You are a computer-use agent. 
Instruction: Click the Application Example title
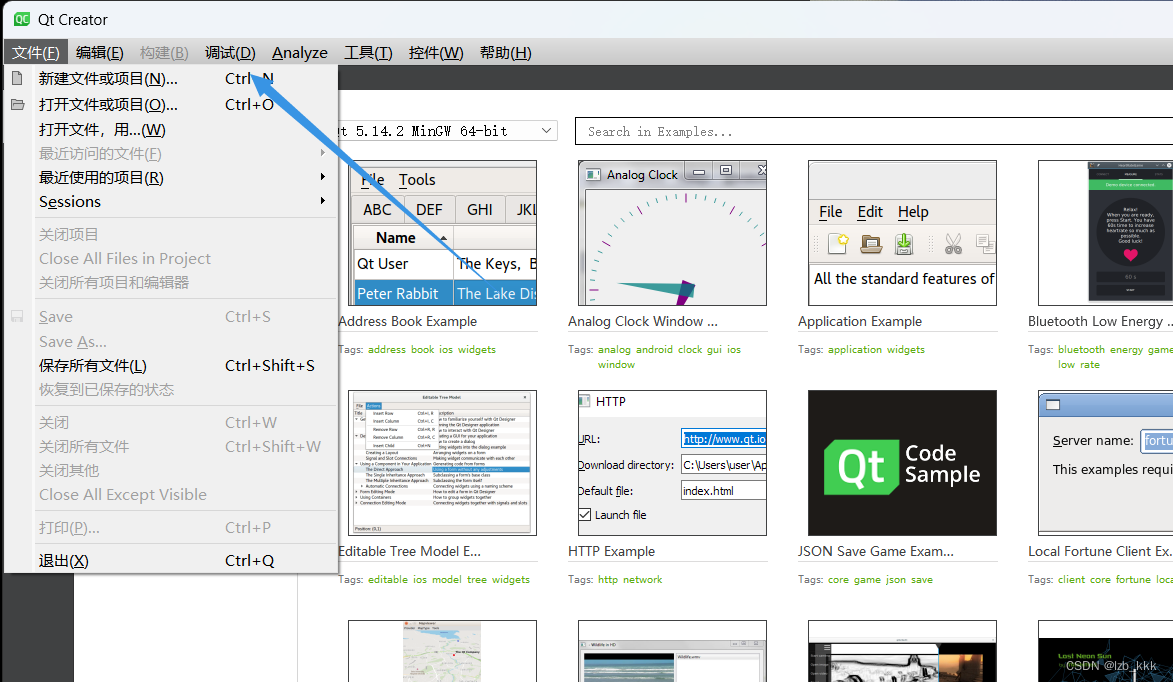(x=860, y=321)
